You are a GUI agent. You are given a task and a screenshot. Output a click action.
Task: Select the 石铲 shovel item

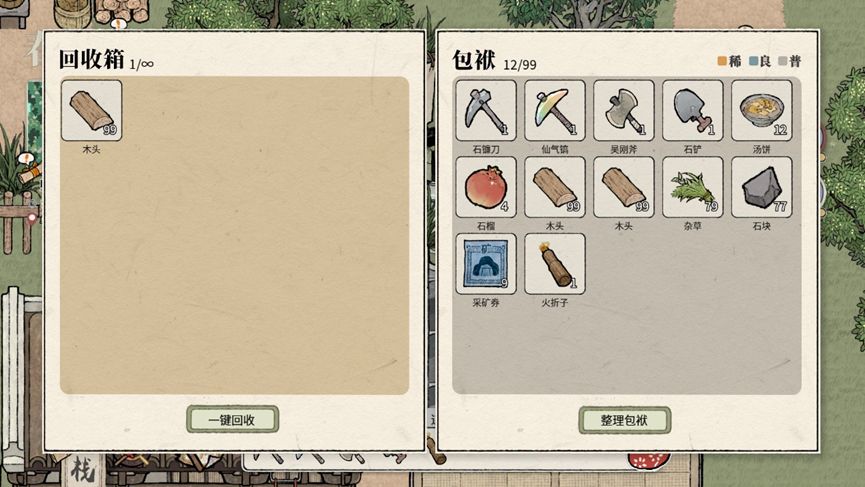point(693,110)
